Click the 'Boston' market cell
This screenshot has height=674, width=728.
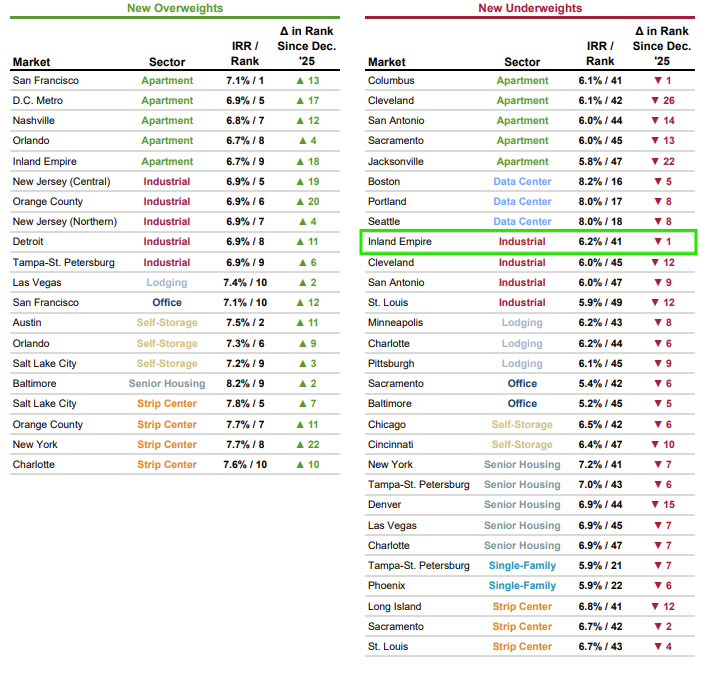[x=384, y=181]
